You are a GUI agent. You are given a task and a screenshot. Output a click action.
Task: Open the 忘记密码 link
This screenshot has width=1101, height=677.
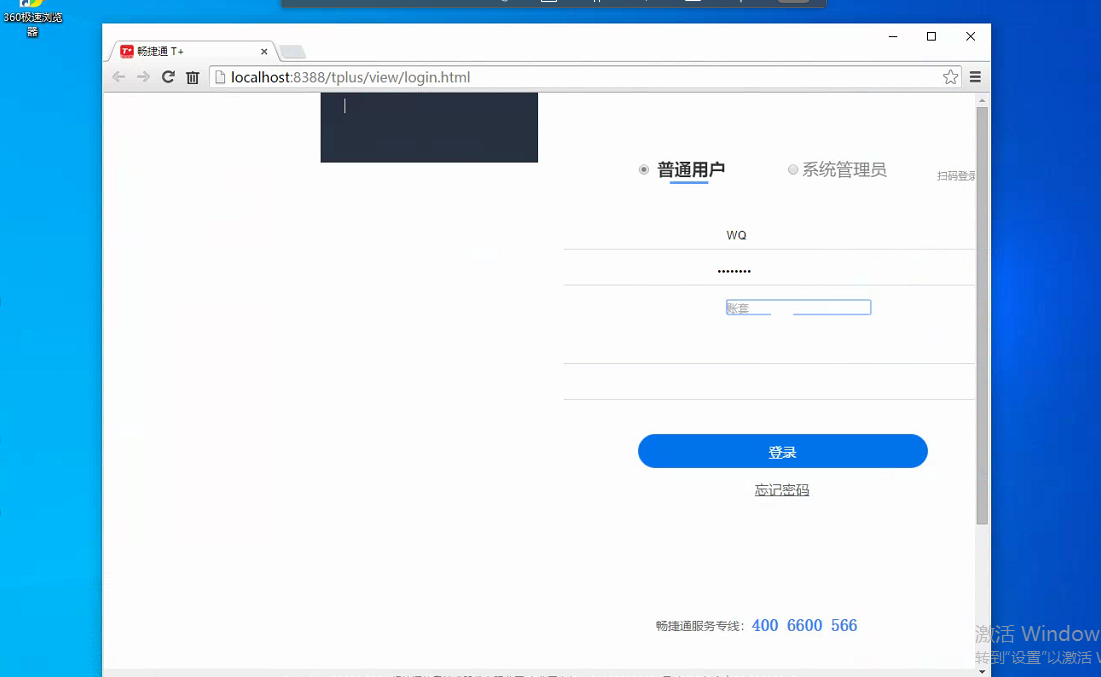[x=782, y=490]
